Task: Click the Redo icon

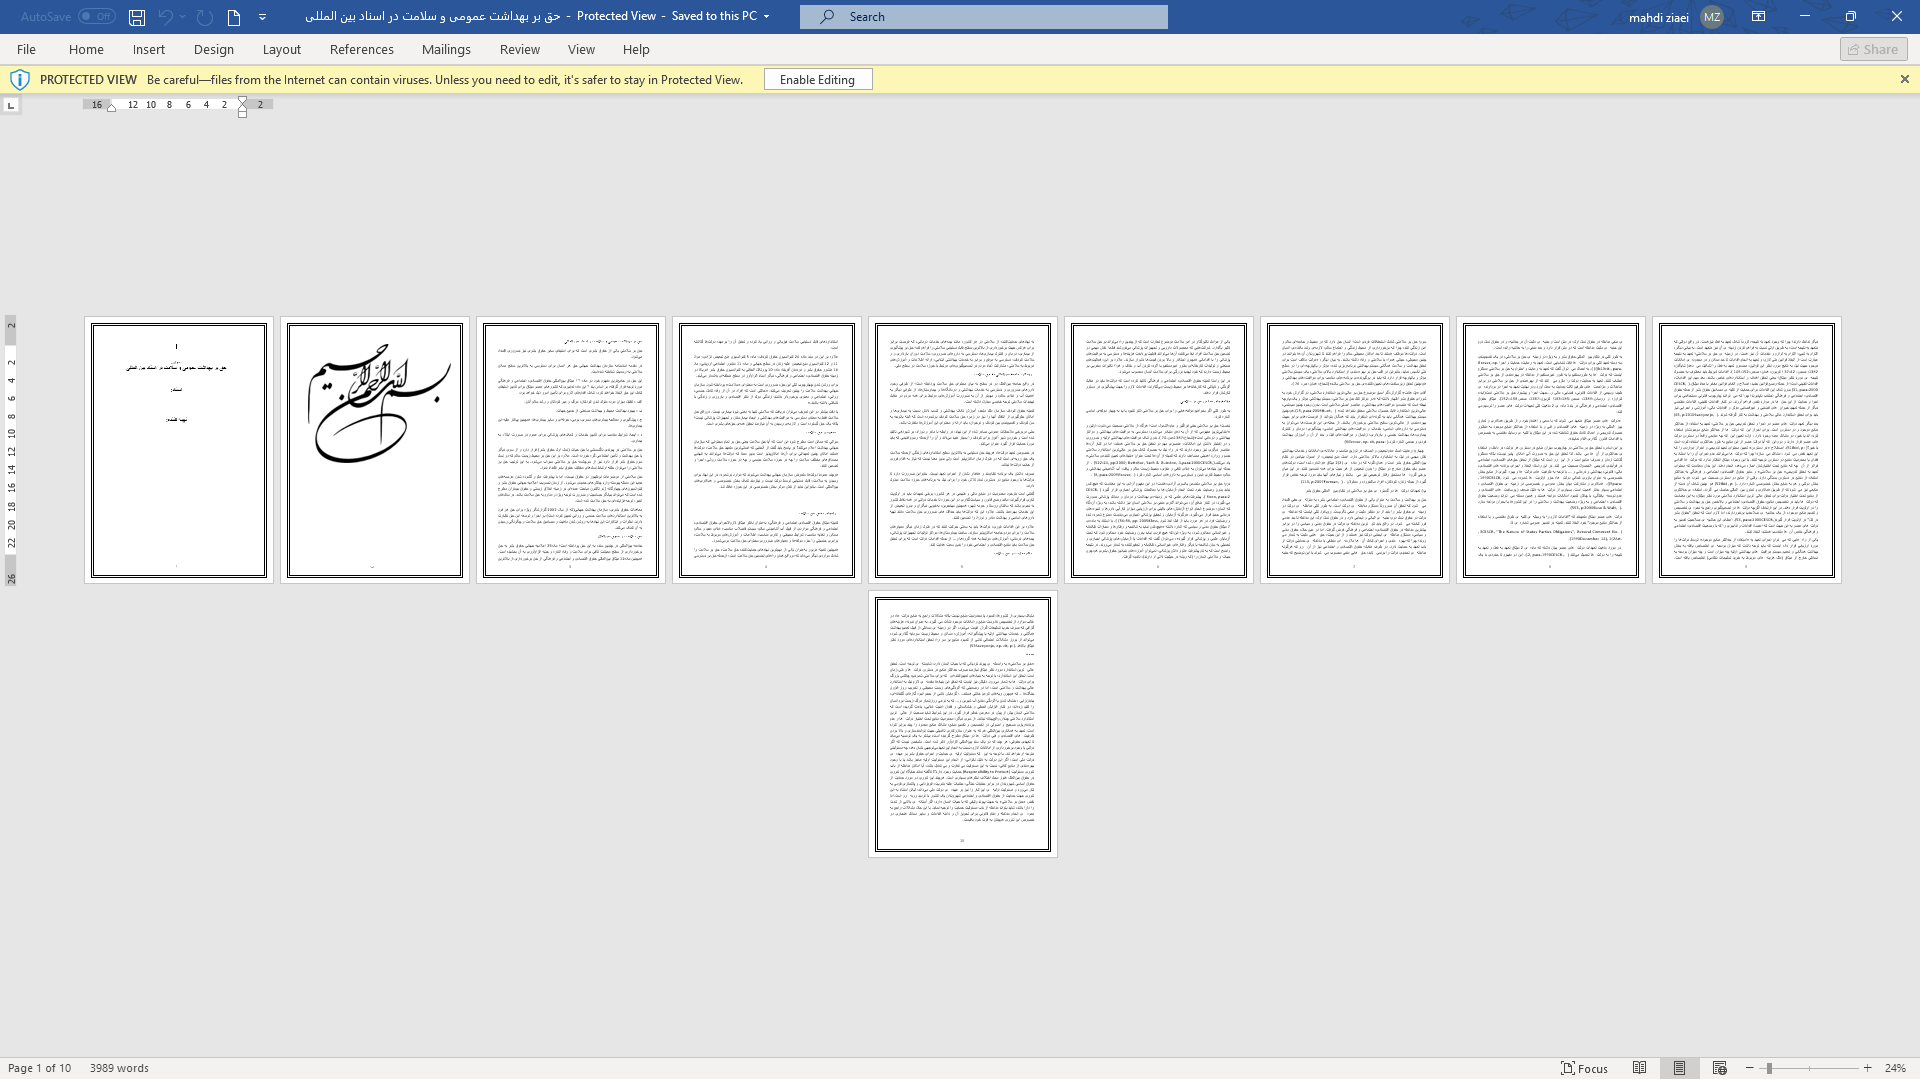Action: pos(205,17)
